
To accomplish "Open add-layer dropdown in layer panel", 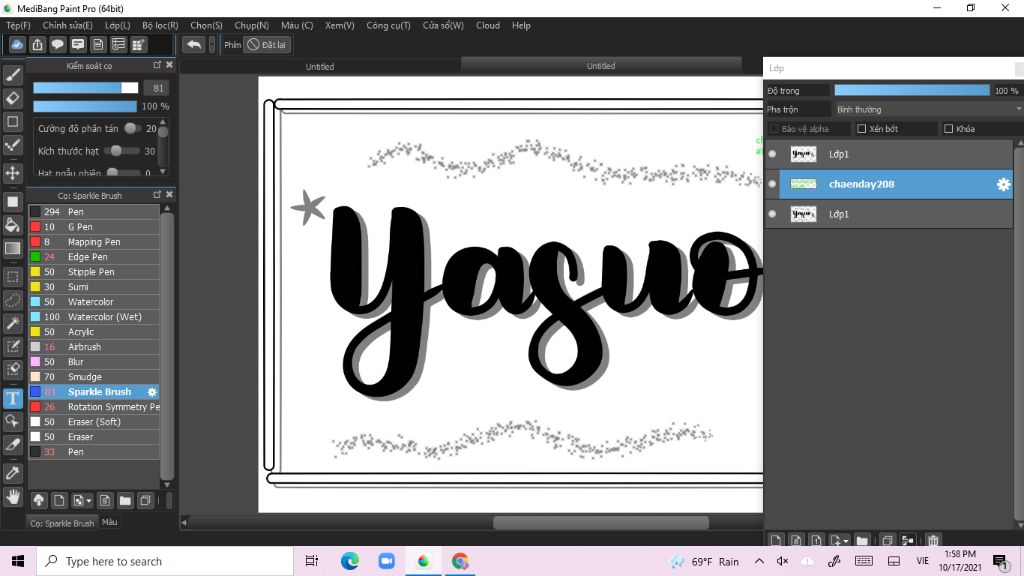I will pyautogui.click(x=846, y=541).
